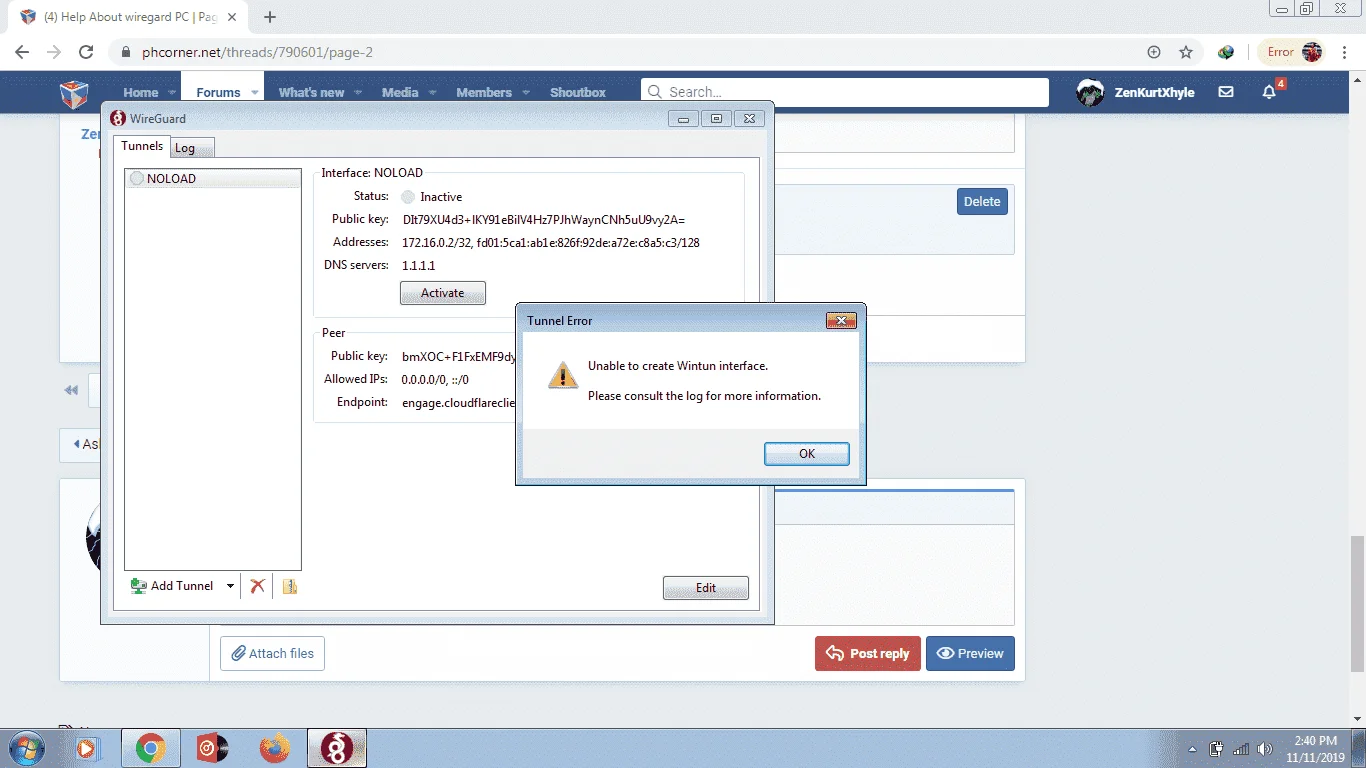The image size is (1366, 768).
Task: Click the Edit button in WireGuard
Action: (x=706, y=588)
